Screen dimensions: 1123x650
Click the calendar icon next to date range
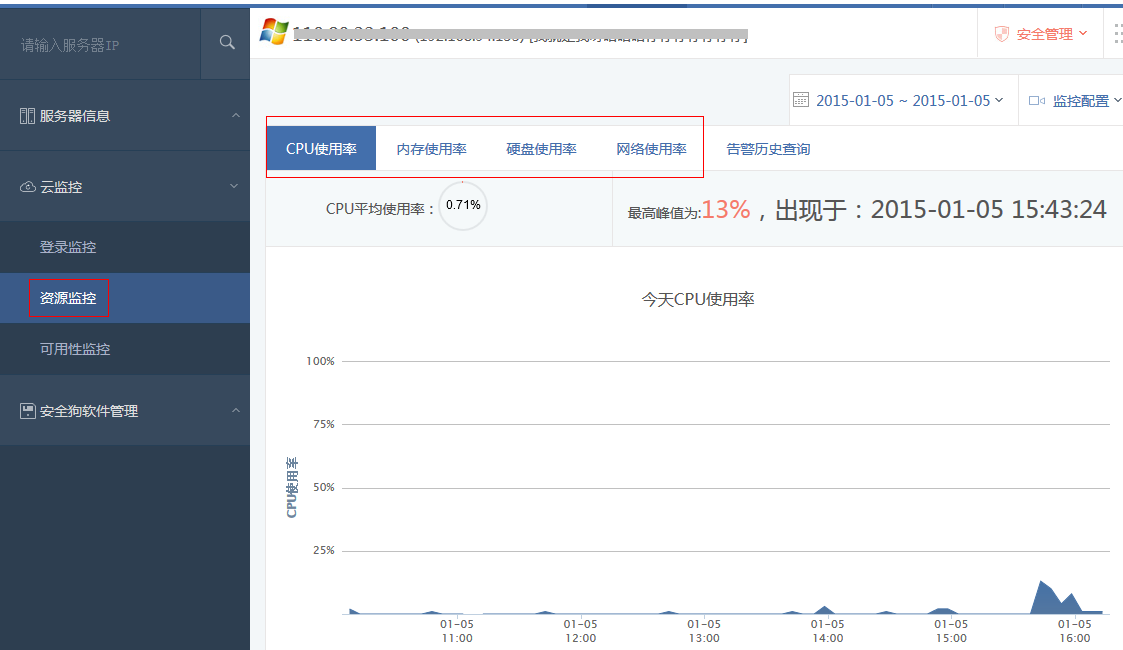point(800,100)
